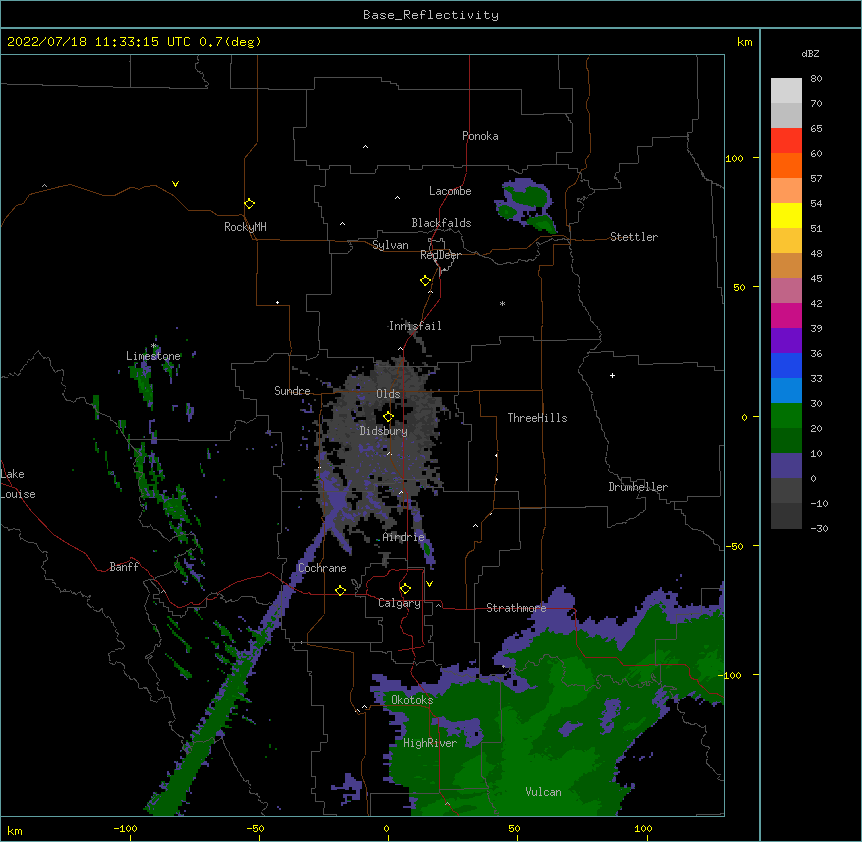Screen dimensions: 862x842
Task: Click the -50 tick on the horizontal axis
Action: pos(255,828)
